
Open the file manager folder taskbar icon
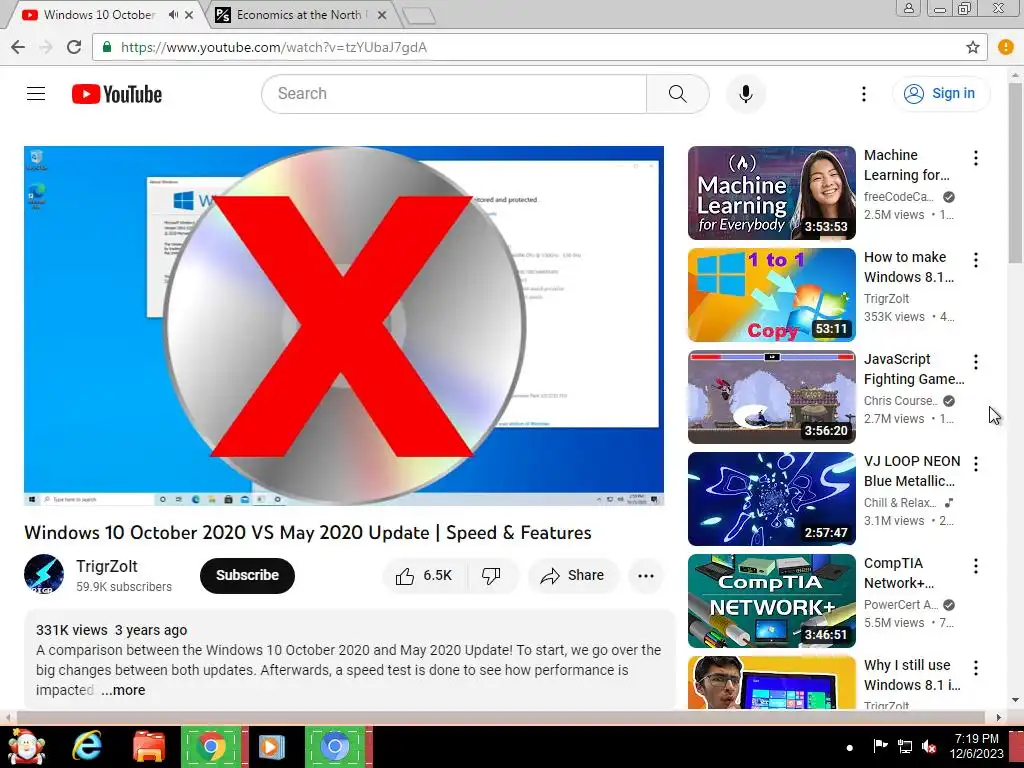click(x=149, y=746)
